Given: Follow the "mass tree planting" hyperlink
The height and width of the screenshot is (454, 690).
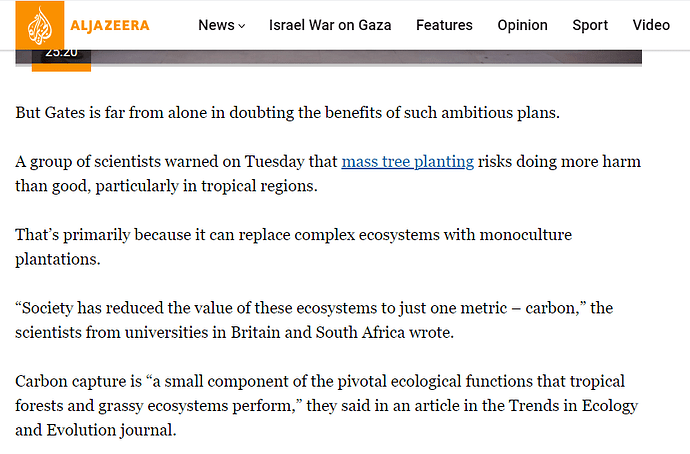Looking at the screenshot, I should click(407, 161).
